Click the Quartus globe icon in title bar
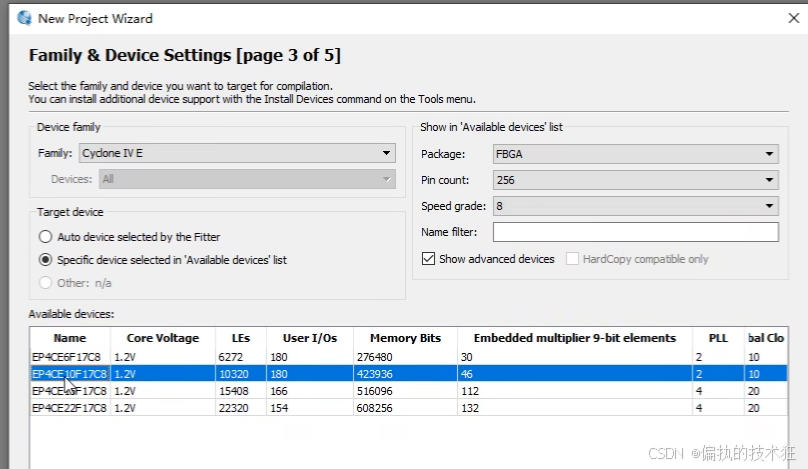This screenshot has width=808, height=469. coord(24,18)
